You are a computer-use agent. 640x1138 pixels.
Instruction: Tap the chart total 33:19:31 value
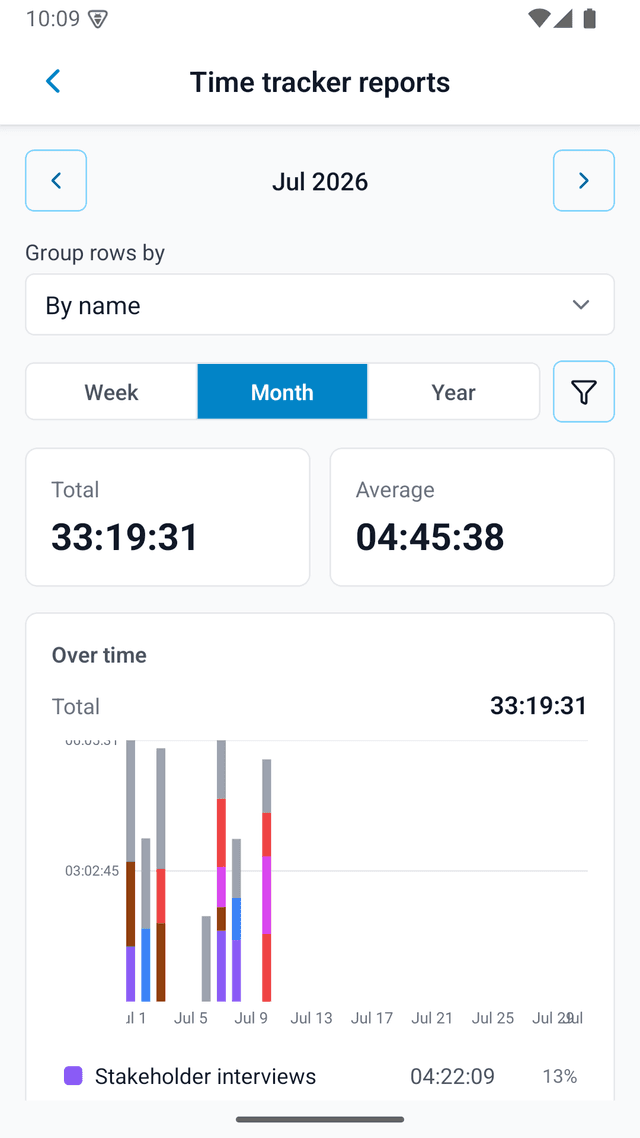(x=538, y=705)
